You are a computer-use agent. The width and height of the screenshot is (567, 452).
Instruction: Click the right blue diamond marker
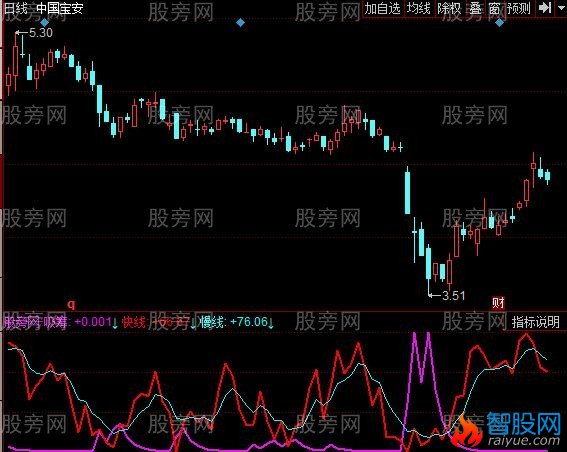coord(499,23)
